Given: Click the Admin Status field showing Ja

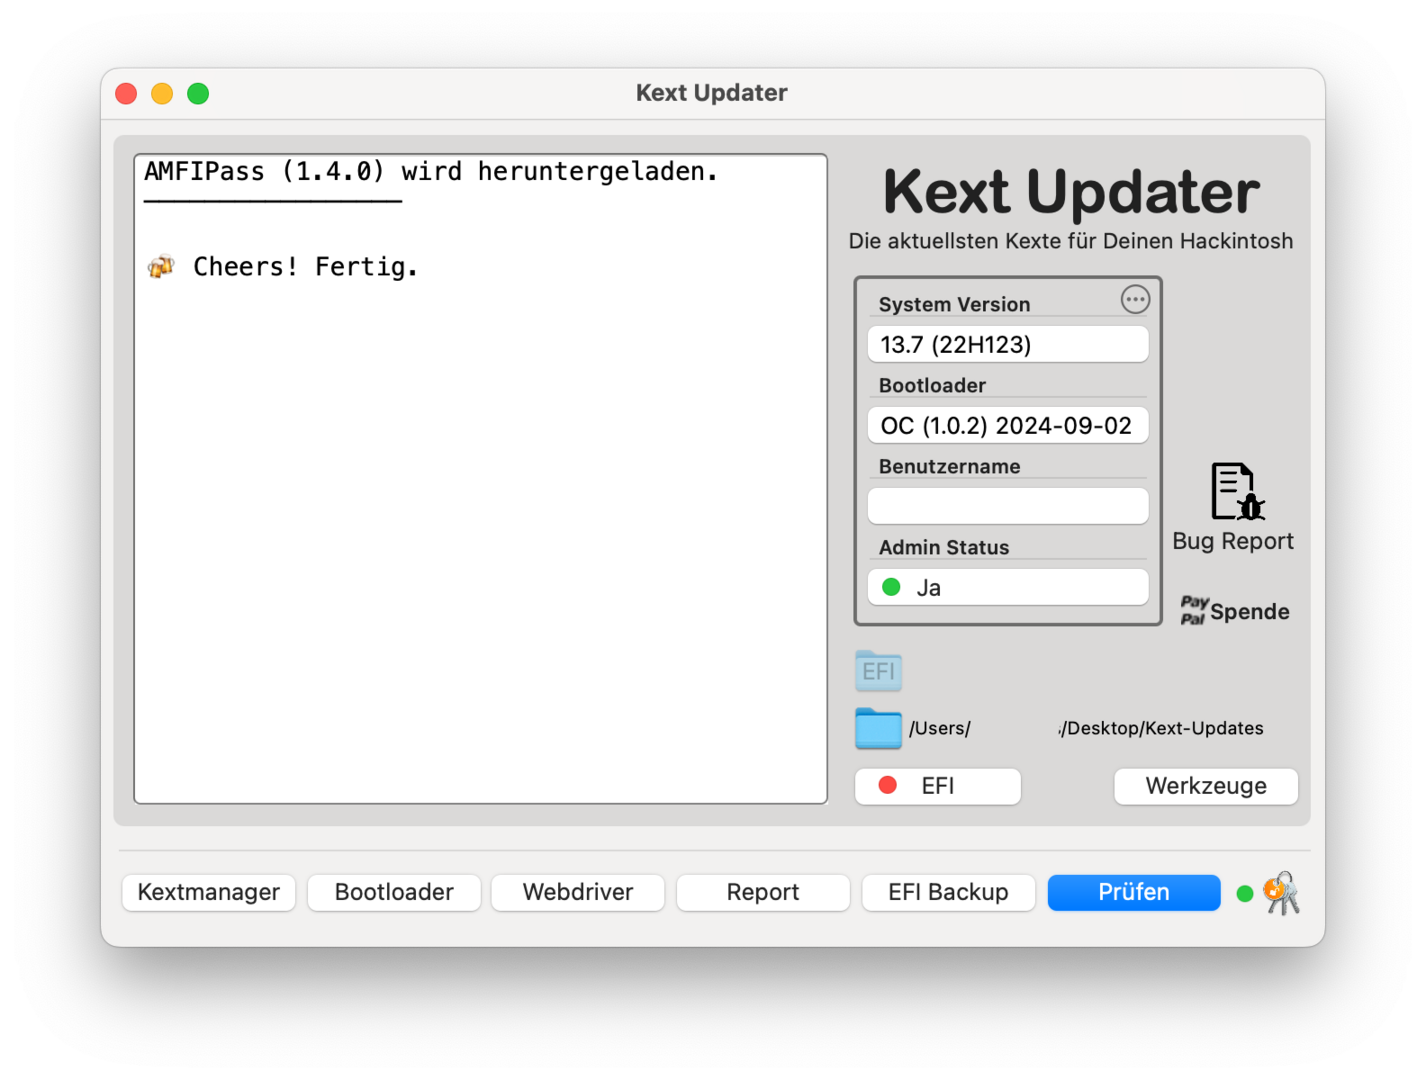Looking at the screenshot, I should [1008, 587].
